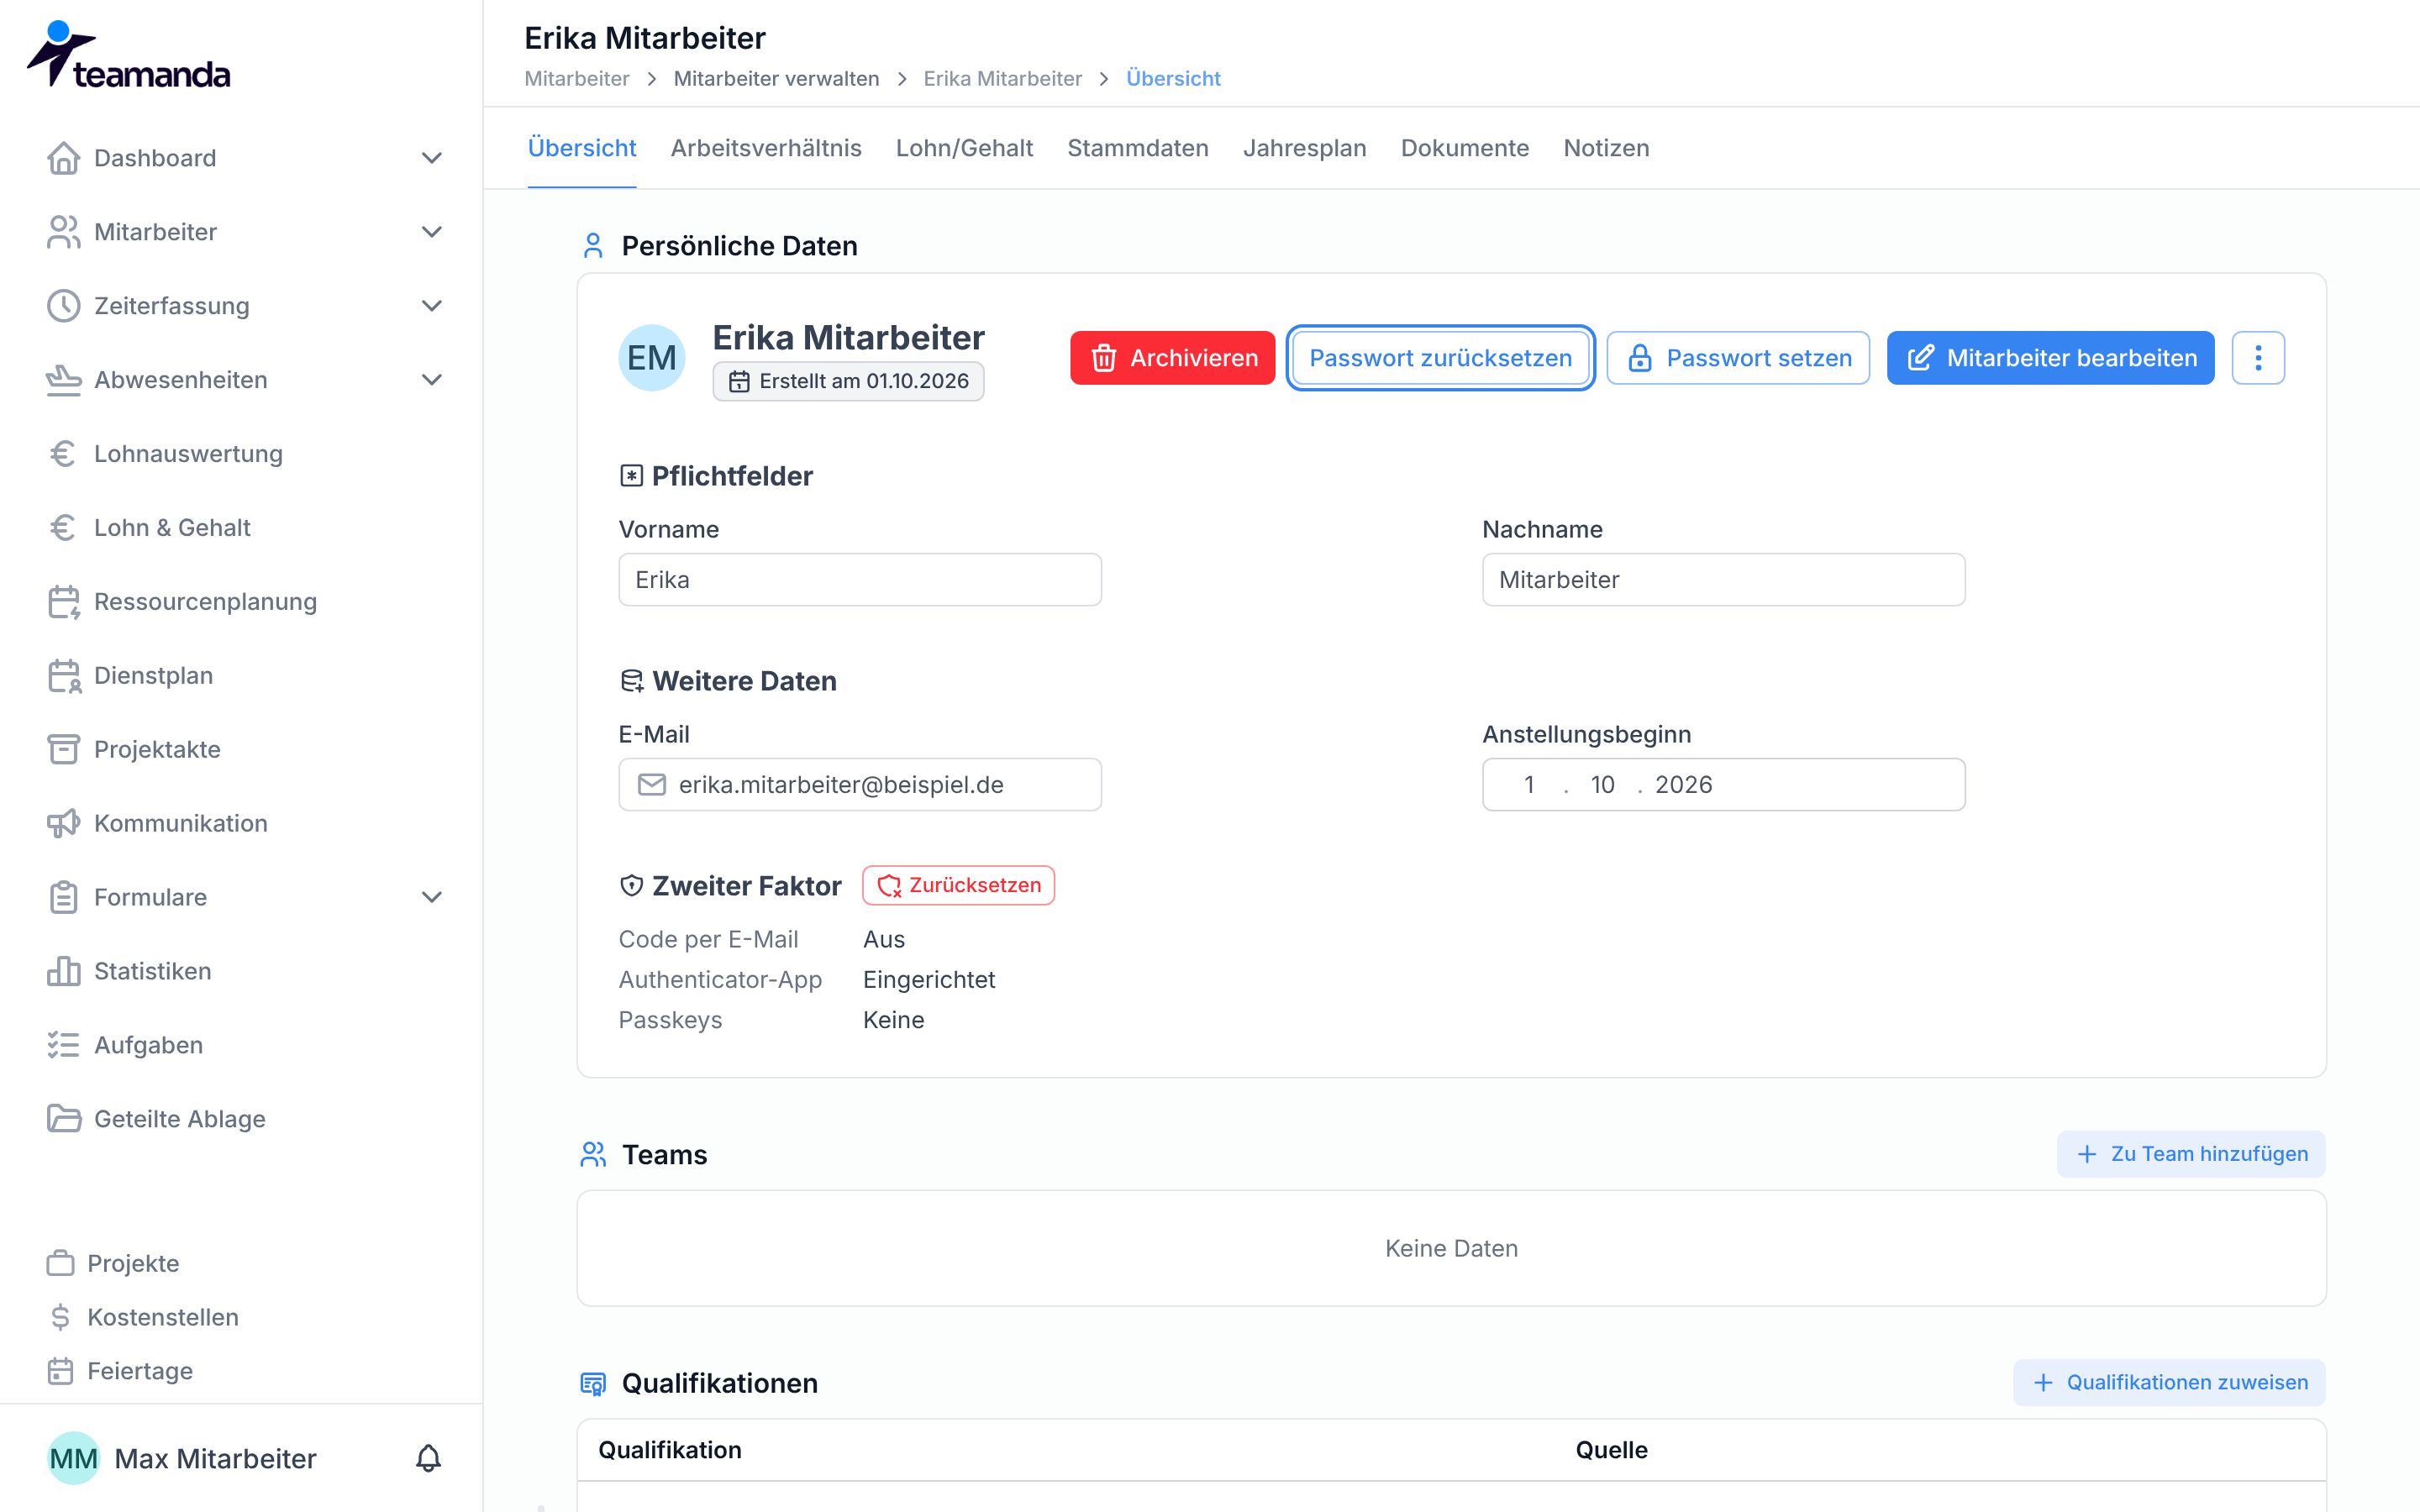Viewport: 2420px width, 1512px height.
Task: Open the notifications bell
Action: click(x=428, y=1458)
